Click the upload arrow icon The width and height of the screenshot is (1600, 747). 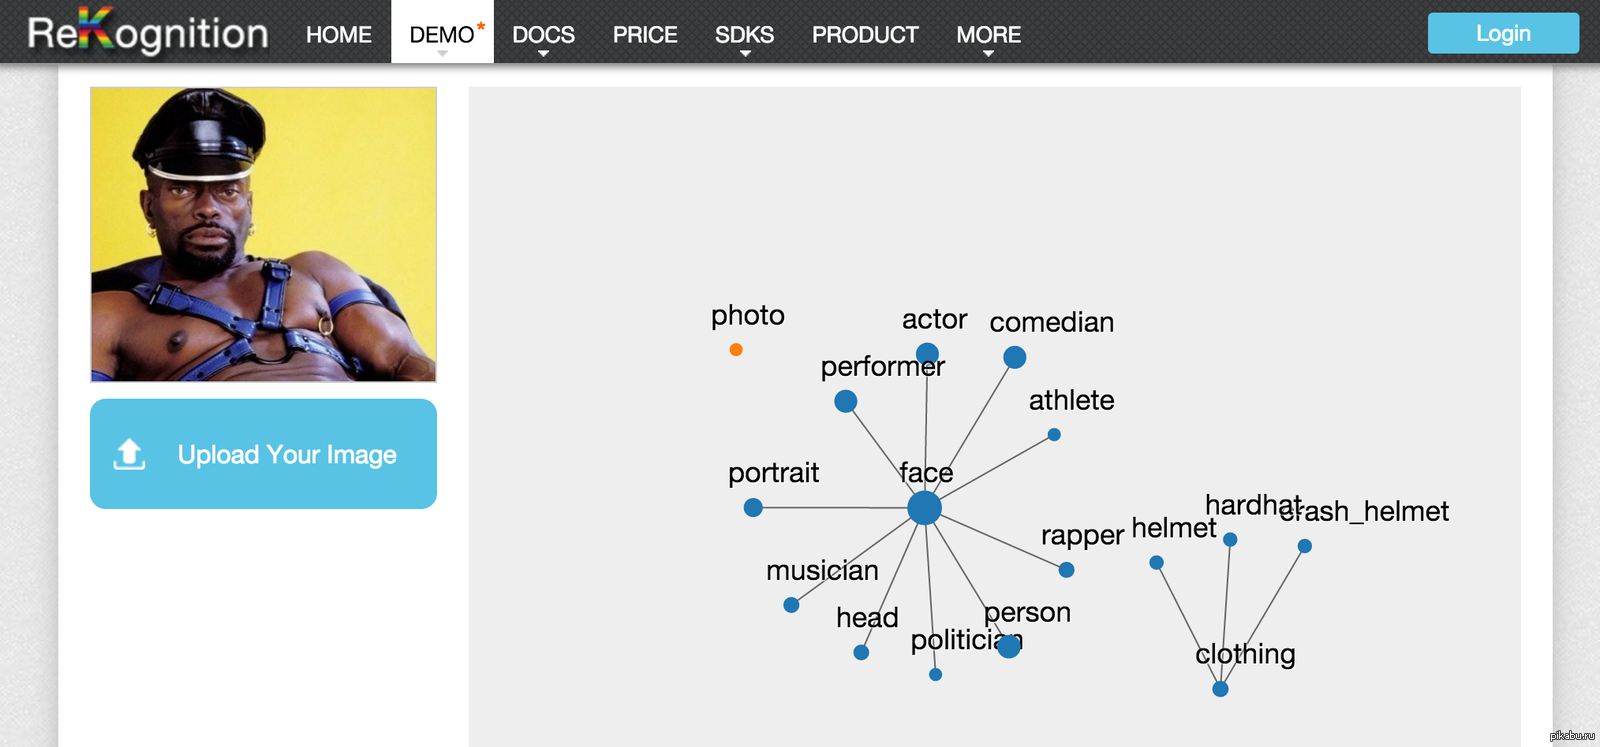point(129,454)
